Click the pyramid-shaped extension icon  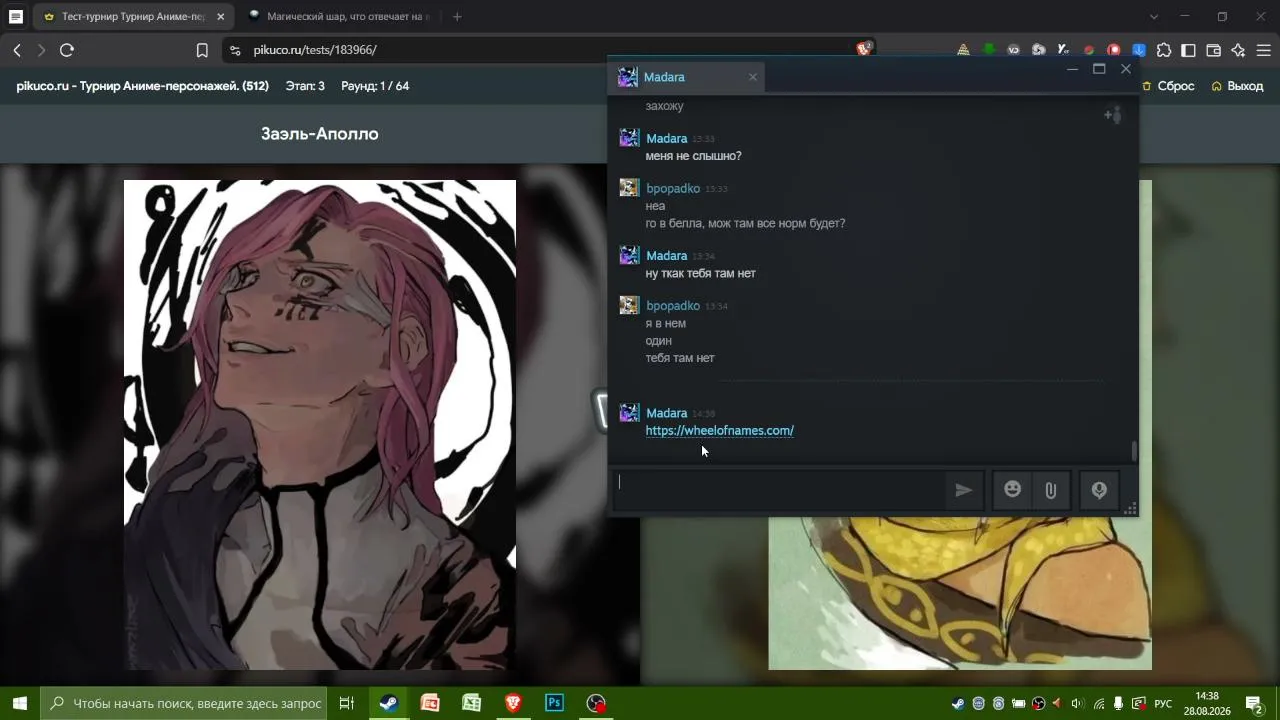[964, 50]
